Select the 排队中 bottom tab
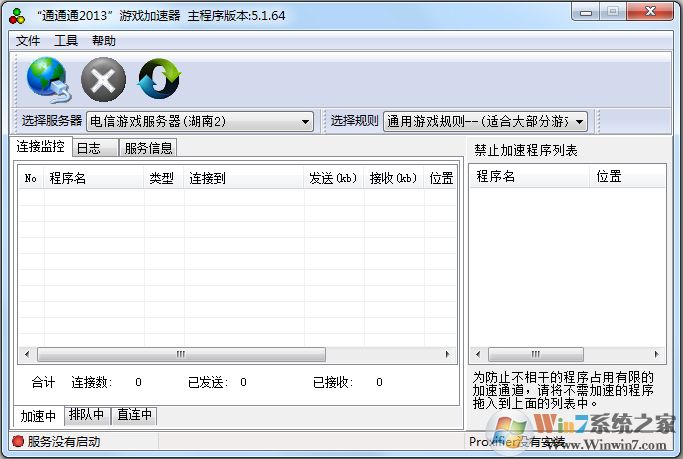 click(x=86, y=415)
